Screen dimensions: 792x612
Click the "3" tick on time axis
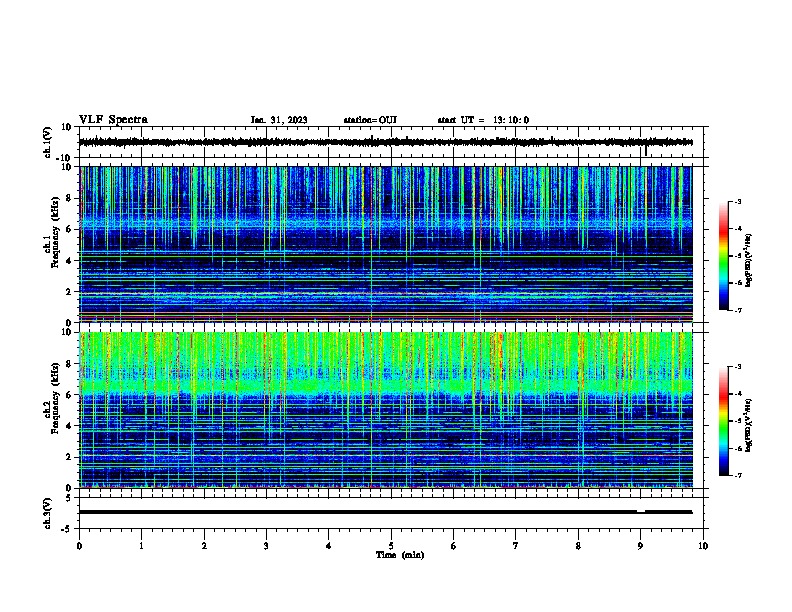tap(266, 546)
